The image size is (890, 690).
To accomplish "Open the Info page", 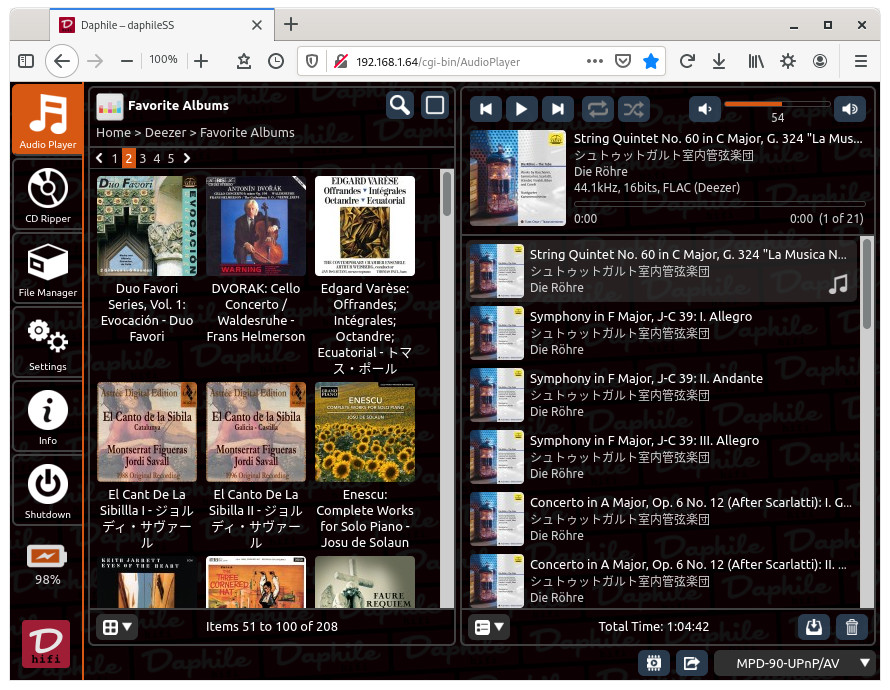I will click(48, 418).
